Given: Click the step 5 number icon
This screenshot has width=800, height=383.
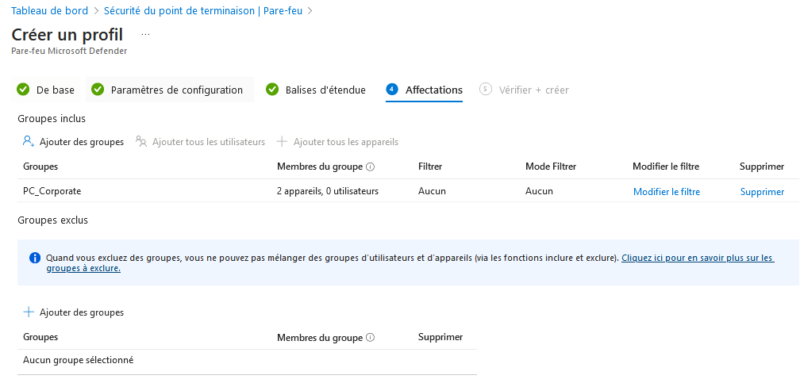Looking at the screenshot, I should (485, 89).
